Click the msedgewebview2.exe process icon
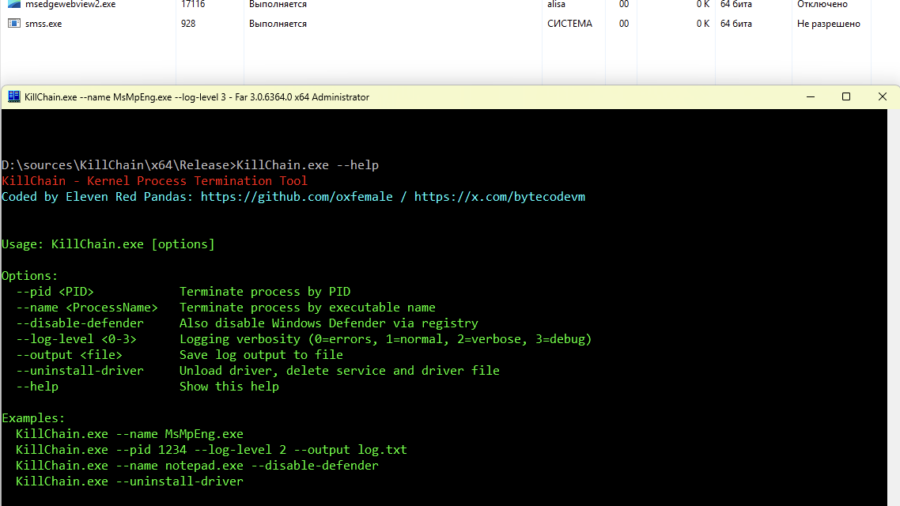 point(14,3)
